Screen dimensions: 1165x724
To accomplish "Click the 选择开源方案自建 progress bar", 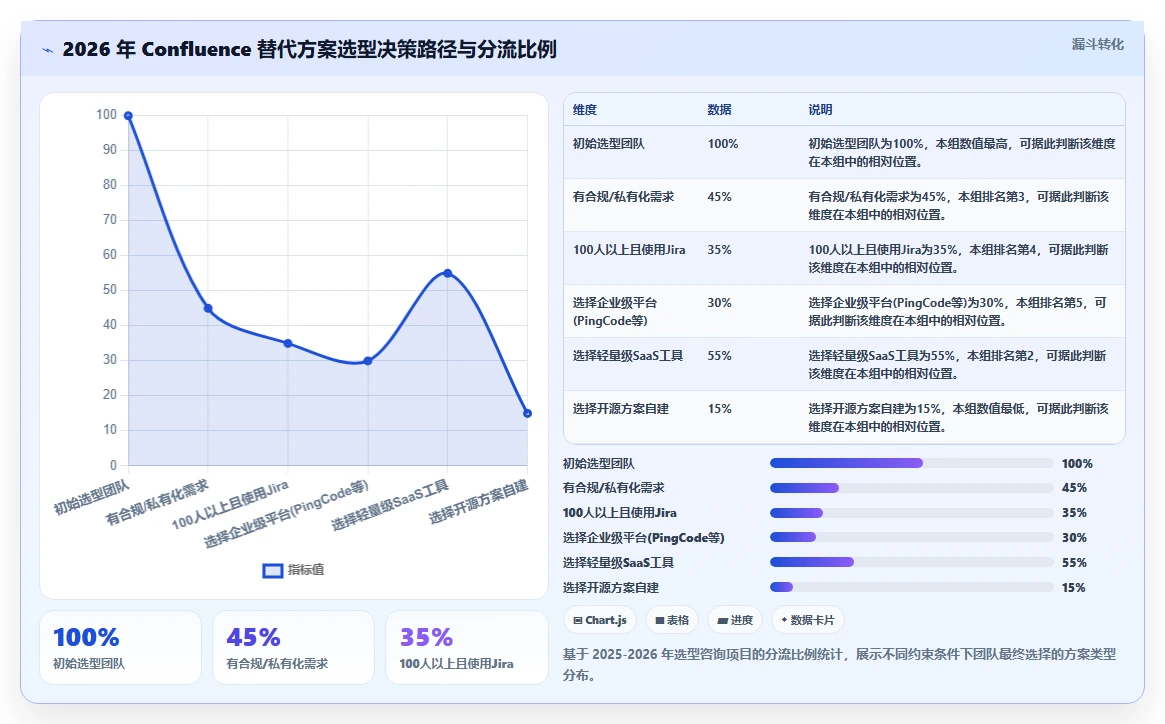I will (x=912, y=587).
